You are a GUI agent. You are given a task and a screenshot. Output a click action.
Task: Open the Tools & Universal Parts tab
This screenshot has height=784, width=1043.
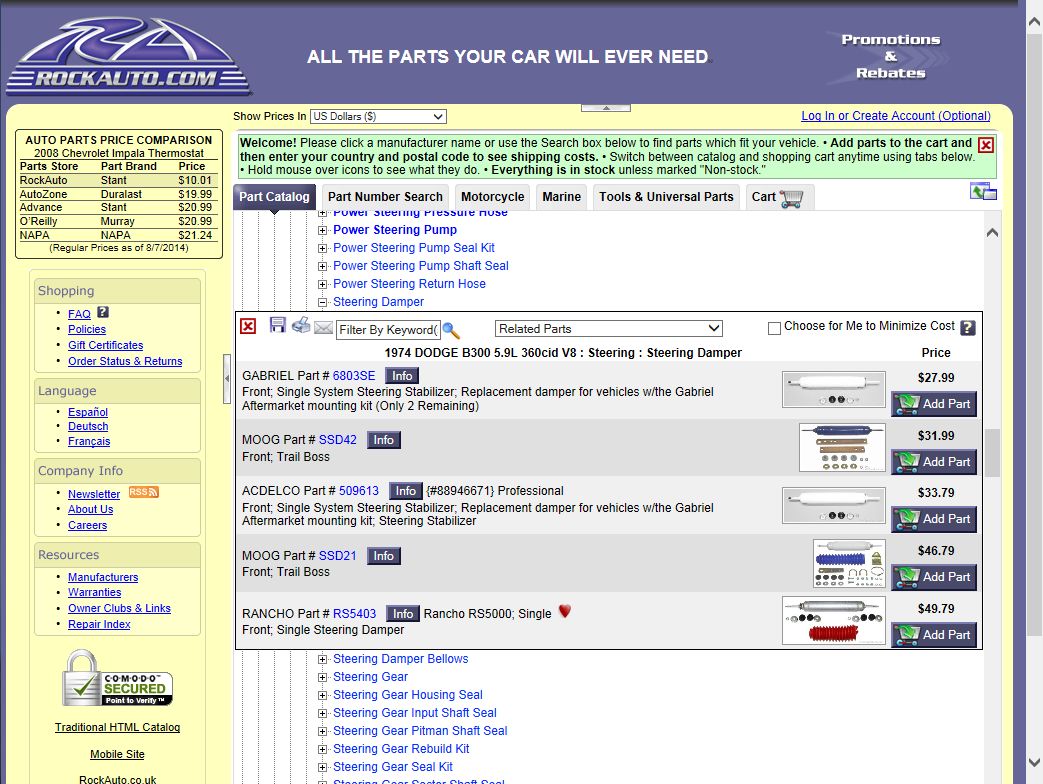(x=666, y=197)
